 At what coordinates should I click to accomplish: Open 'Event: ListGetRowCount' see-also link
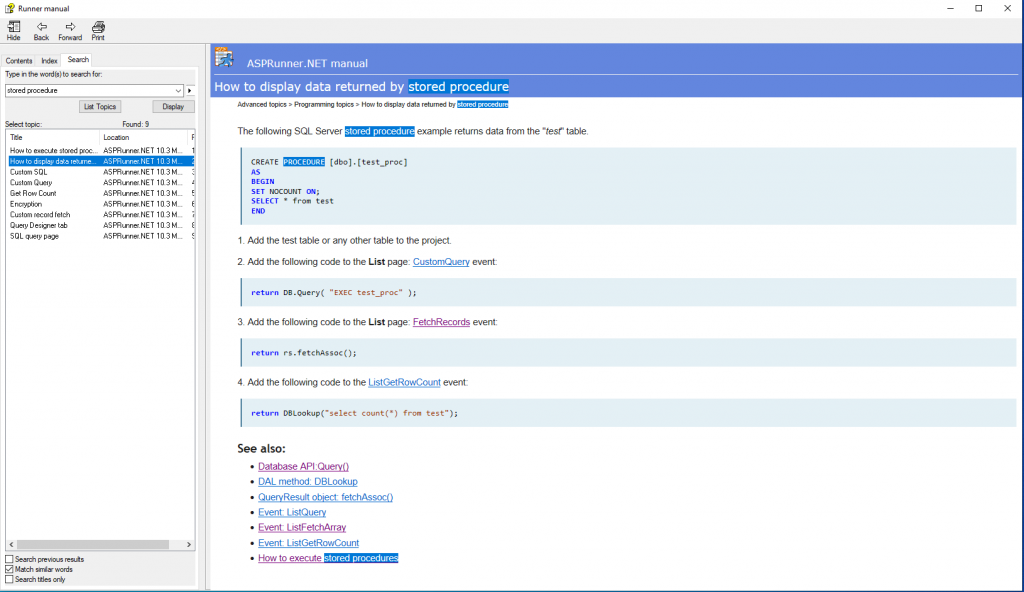pyautogui.click(x=308, y=543)
